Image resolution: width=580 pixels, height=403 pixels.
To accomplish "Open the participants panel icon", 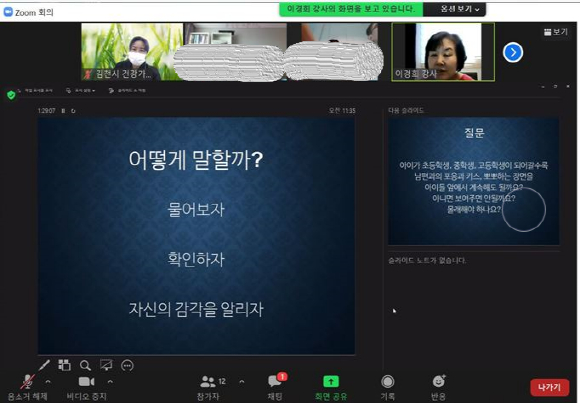I will coord(208,382).
